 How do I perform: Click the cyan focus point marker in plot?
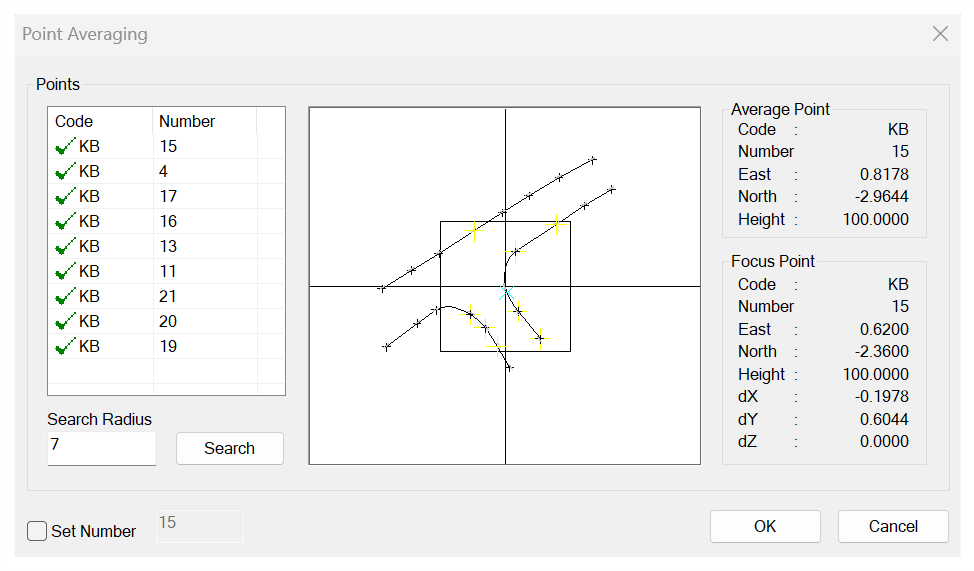[504, 292]
